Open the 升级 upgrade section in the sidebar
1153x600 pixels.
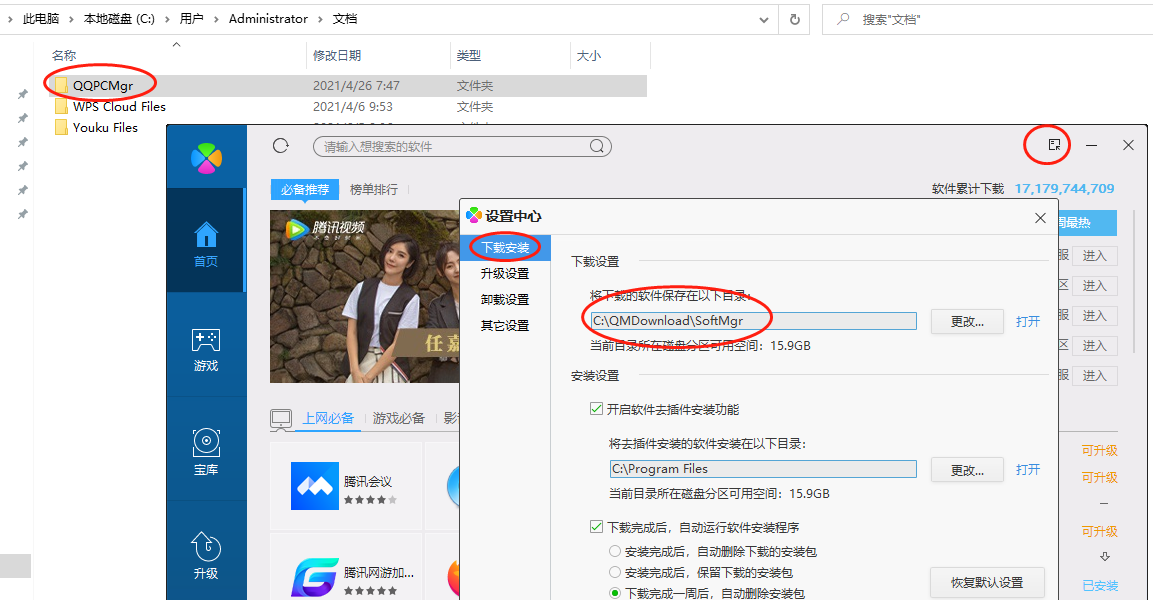tap(206, 556)
